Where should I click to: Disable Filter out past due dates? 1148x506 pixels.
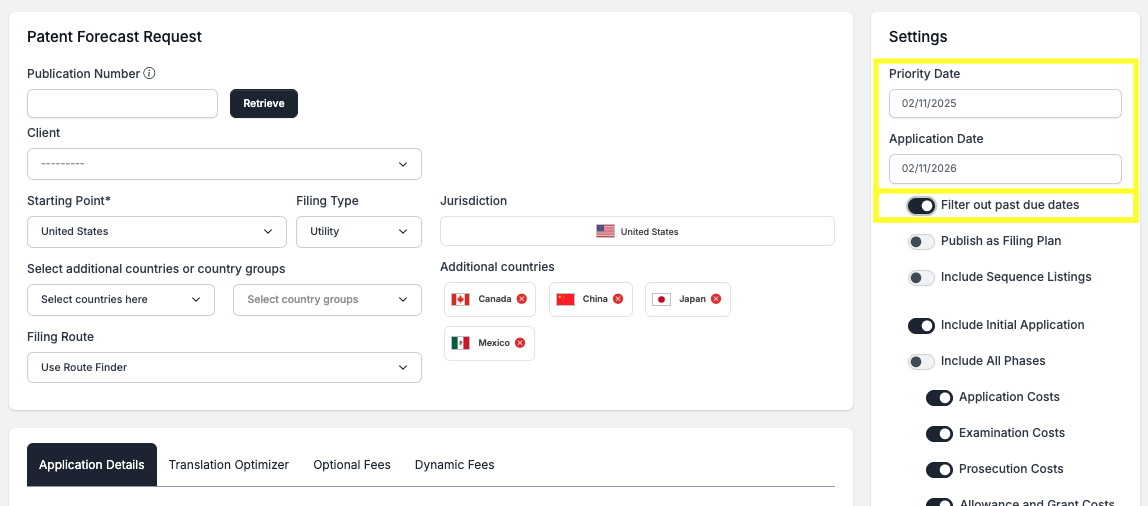(x=921, y=206)
